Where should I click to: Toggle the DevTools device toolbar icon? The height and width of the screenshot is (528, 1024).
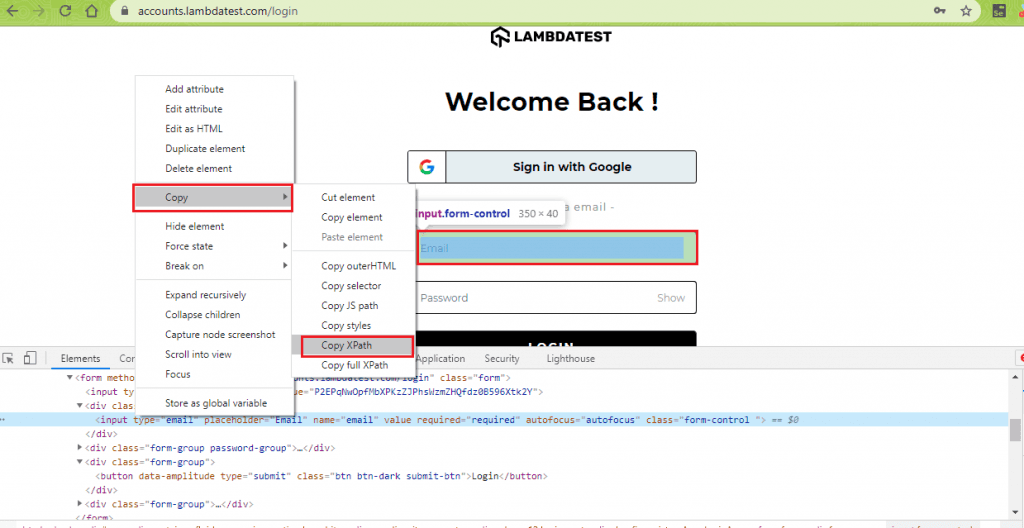[x=29, y=358]
